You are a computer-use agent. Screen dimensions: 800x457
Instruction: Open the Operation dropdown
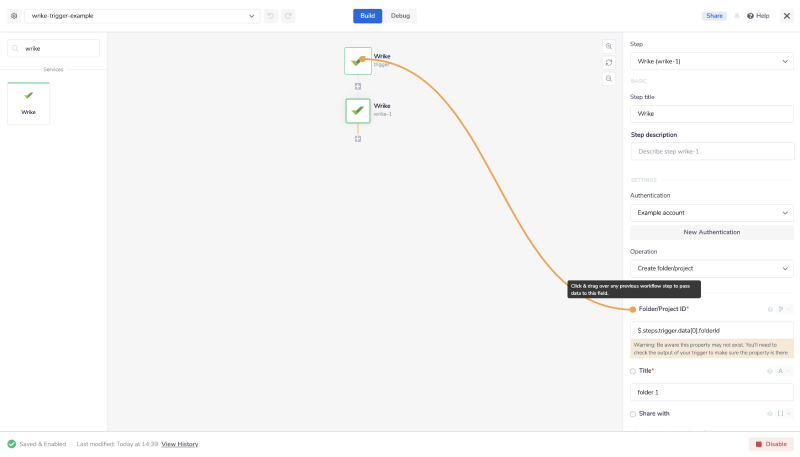[x=711, y=269]
